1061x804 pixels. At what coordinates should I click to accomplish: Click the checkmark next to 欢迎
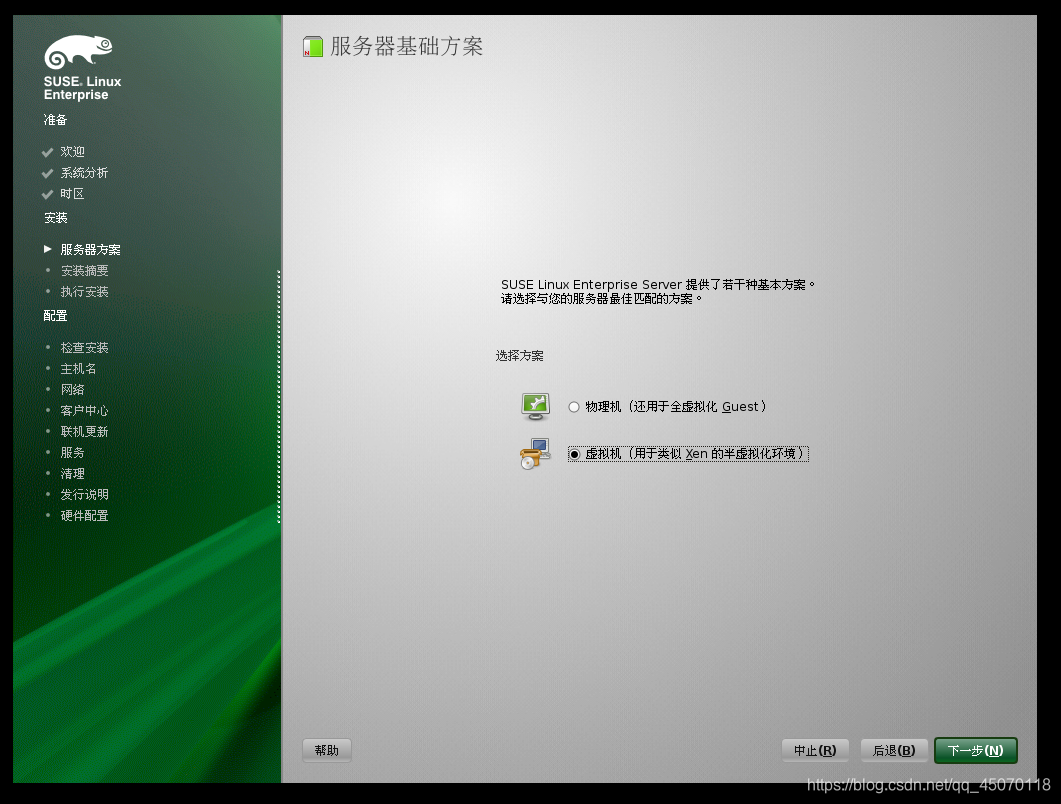click(x=47, y=152)
